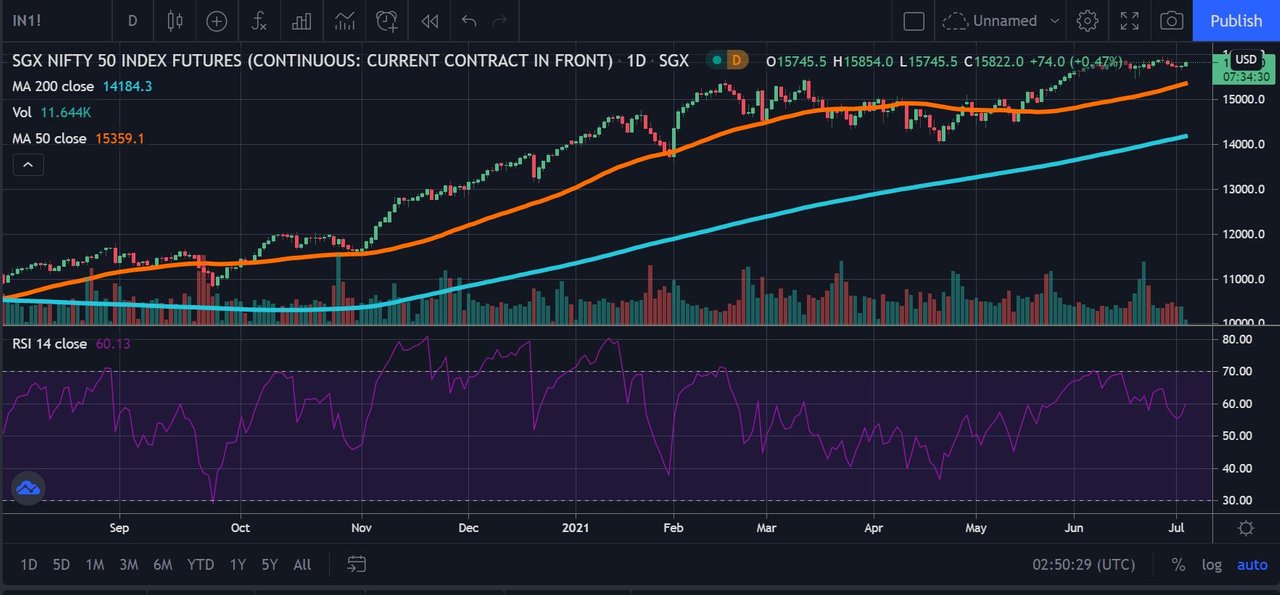Select the 1M time range
Image resolution: width=1280 pixels, height=595 pixels.
pos(94,565)
